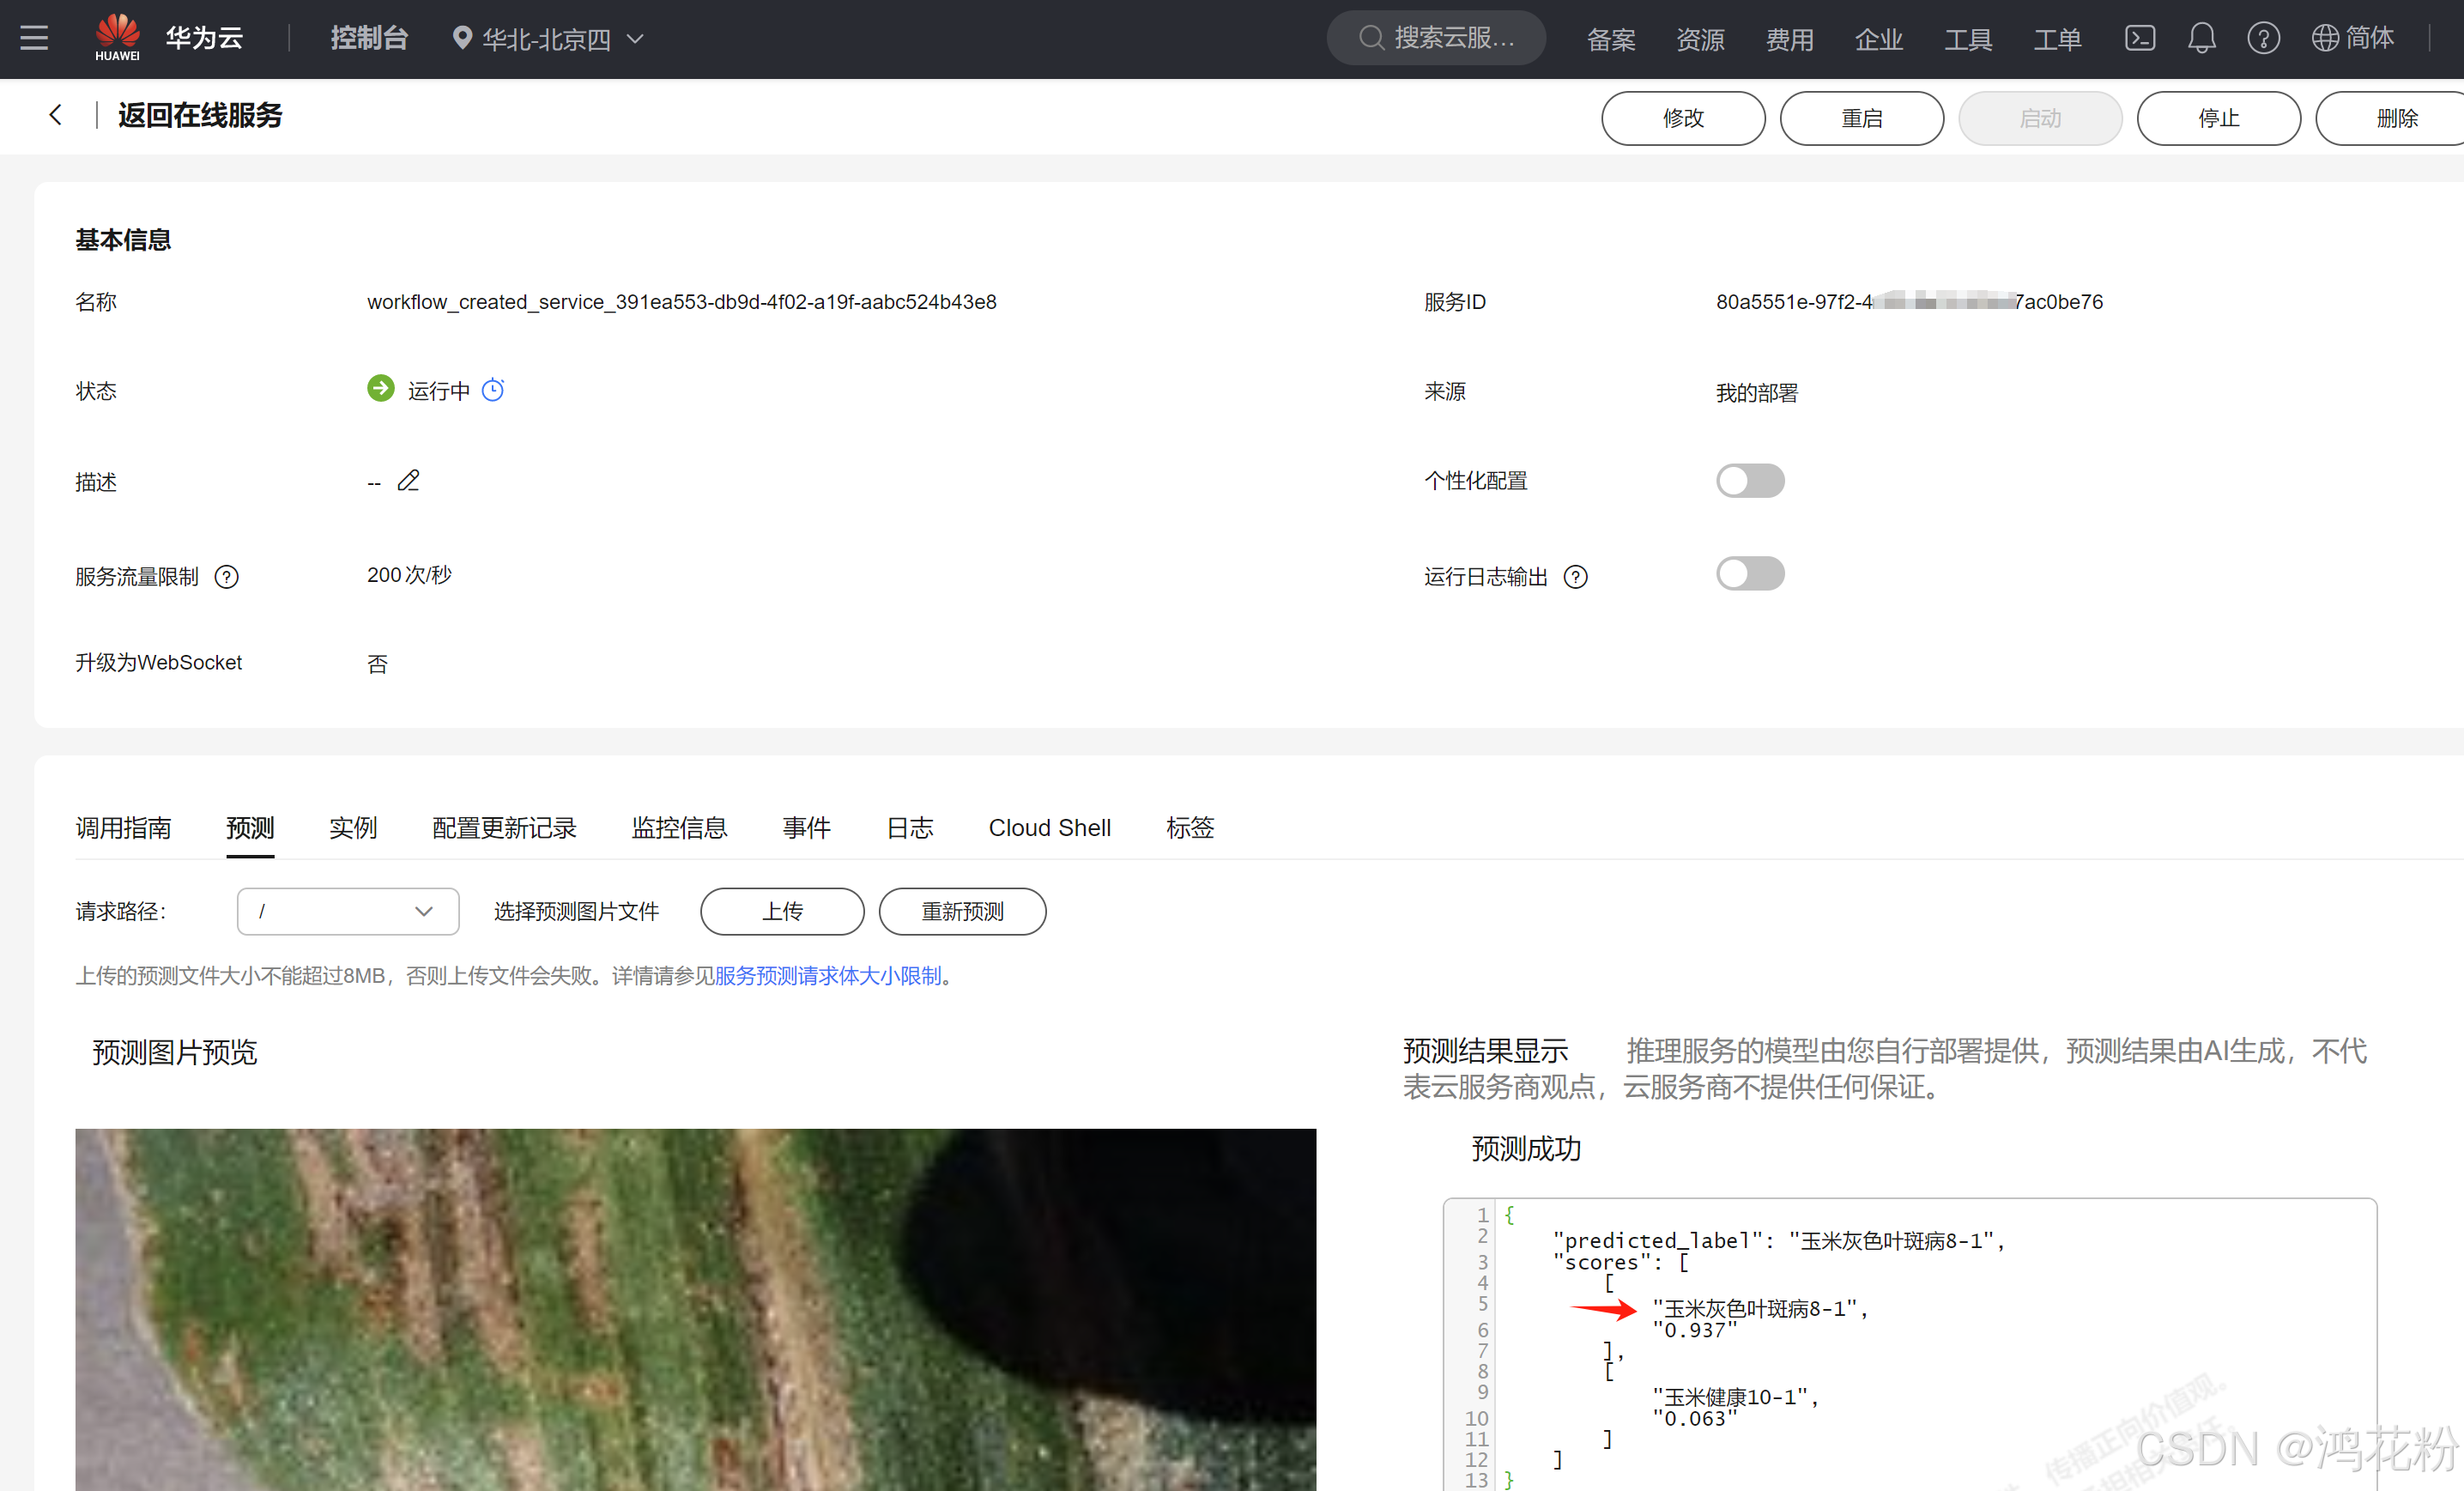The image size is (2464, 1491).
Task: Click the 上传 button
Action: (x=782, y=911)
